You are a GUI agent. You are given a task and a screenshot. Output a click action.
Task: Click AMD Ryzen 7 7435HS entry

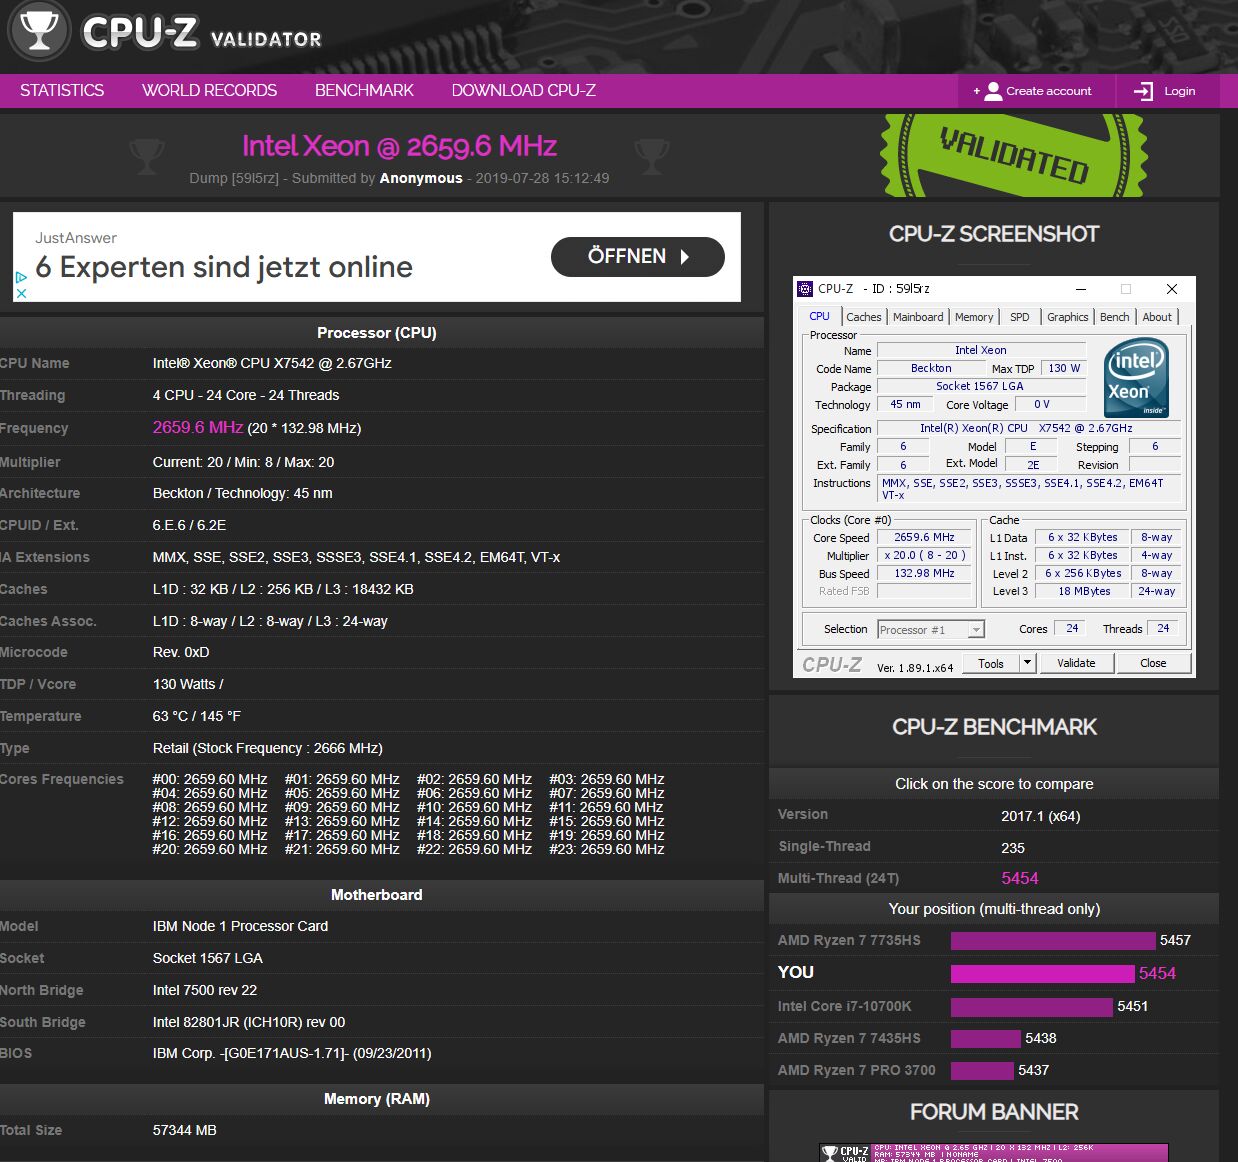[849, 1038]
